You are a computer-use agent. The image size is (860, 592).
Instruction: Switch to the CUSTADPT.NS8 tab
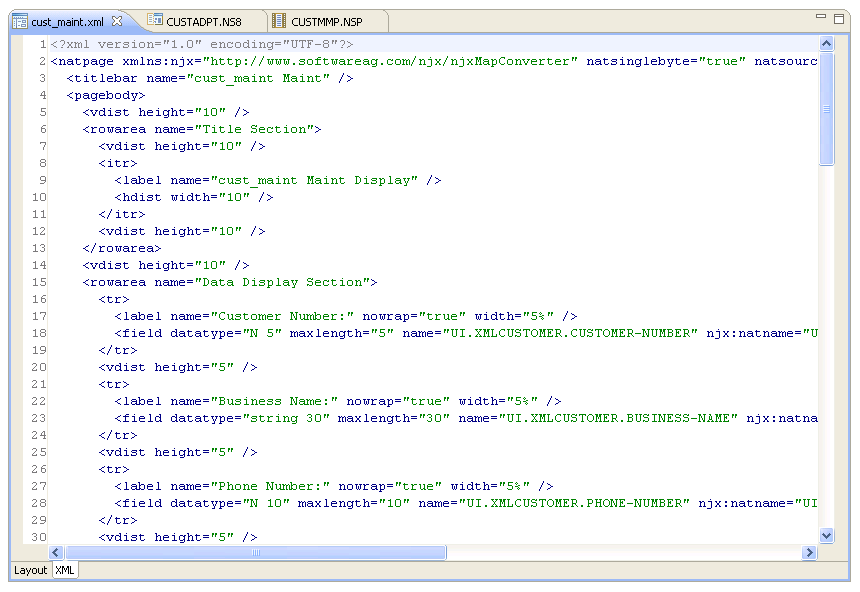(x=203, y=21)
